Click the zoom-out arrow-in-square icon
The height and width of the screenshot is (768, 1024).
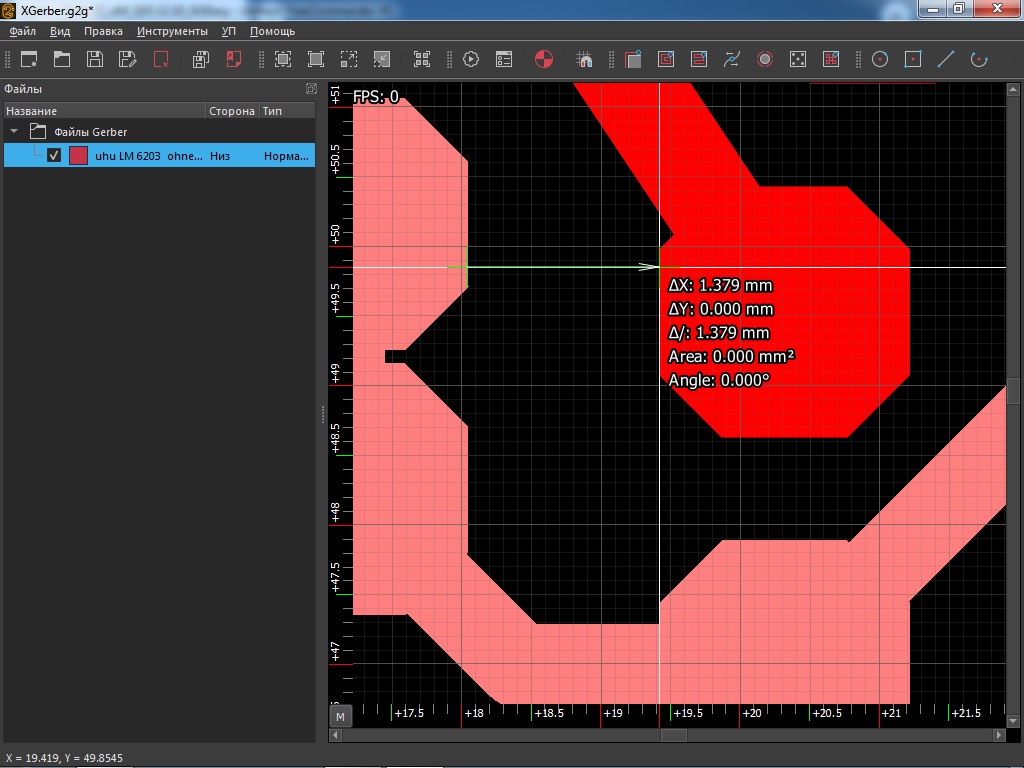point(382,59)
